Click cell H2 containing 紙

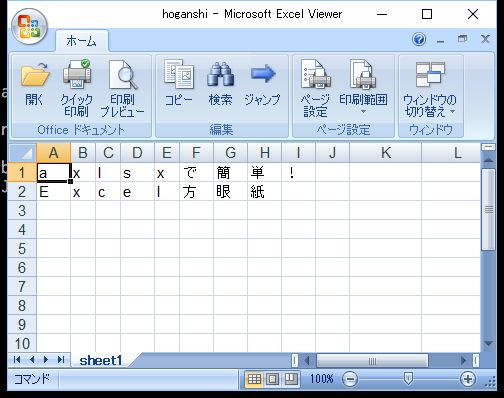(264, 191)
